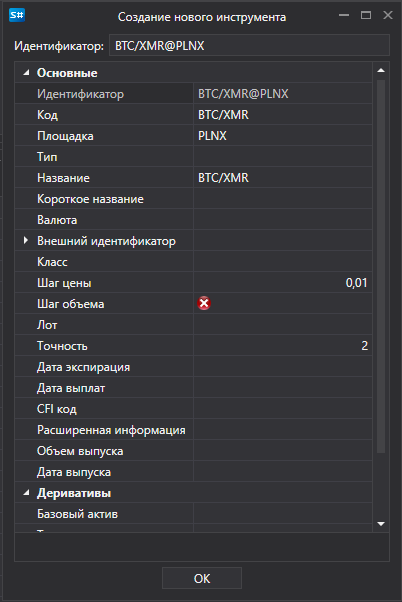Select the Лот property label
This screenshot has height=602, width=402.
[x=47, y=325]
